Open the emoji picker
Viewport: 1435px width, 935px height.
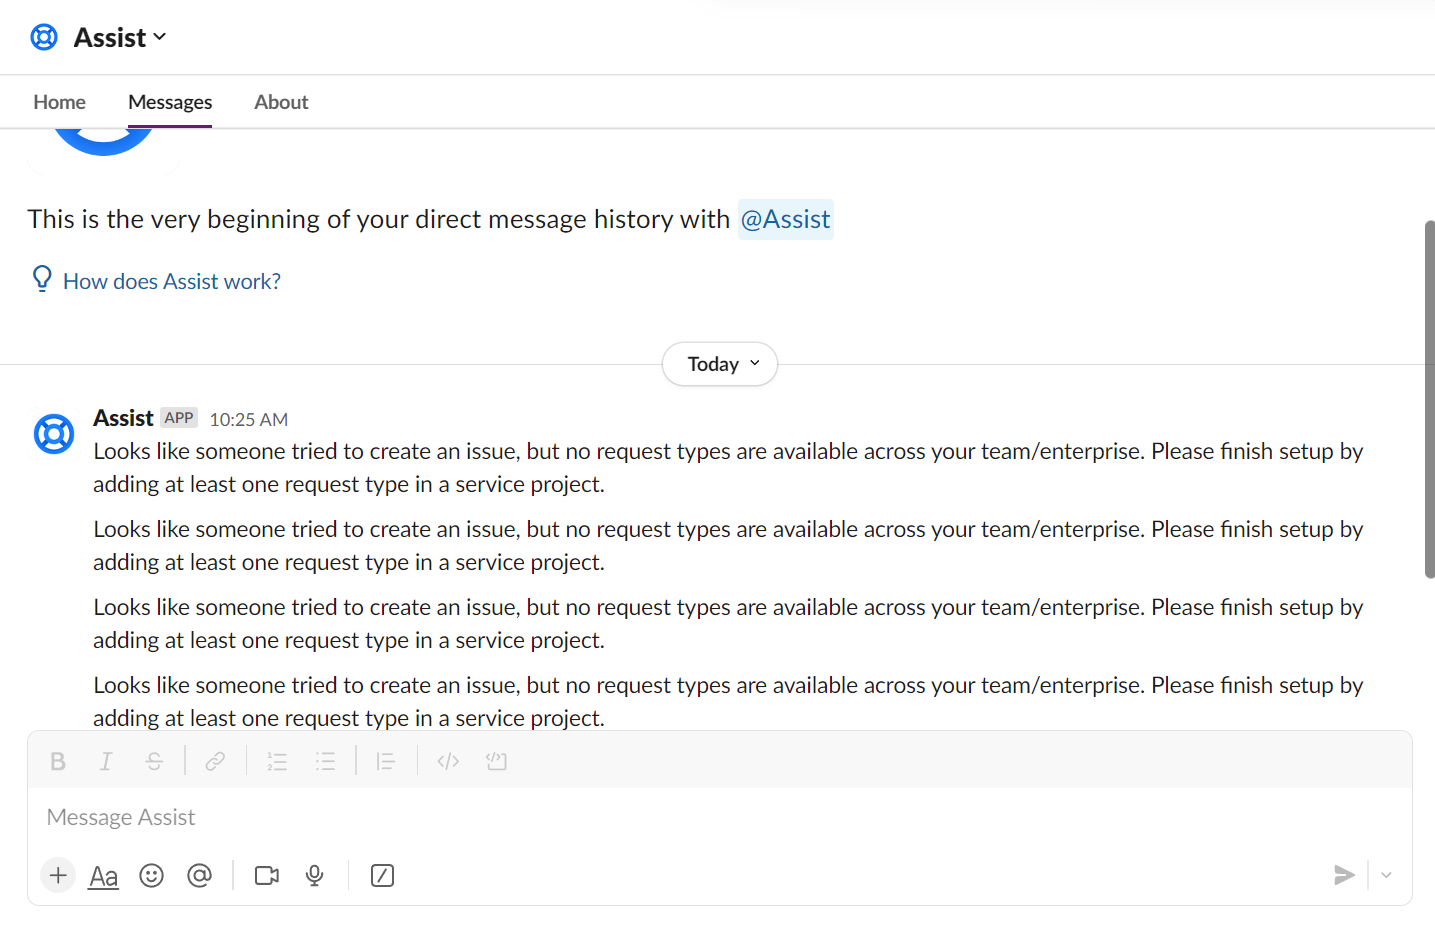point(151,876)
